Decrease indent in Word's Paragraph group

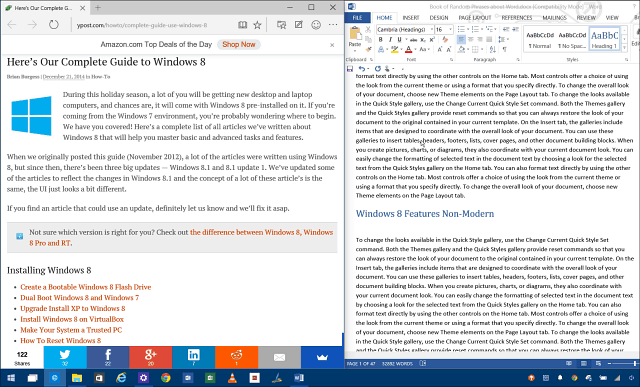506,29
